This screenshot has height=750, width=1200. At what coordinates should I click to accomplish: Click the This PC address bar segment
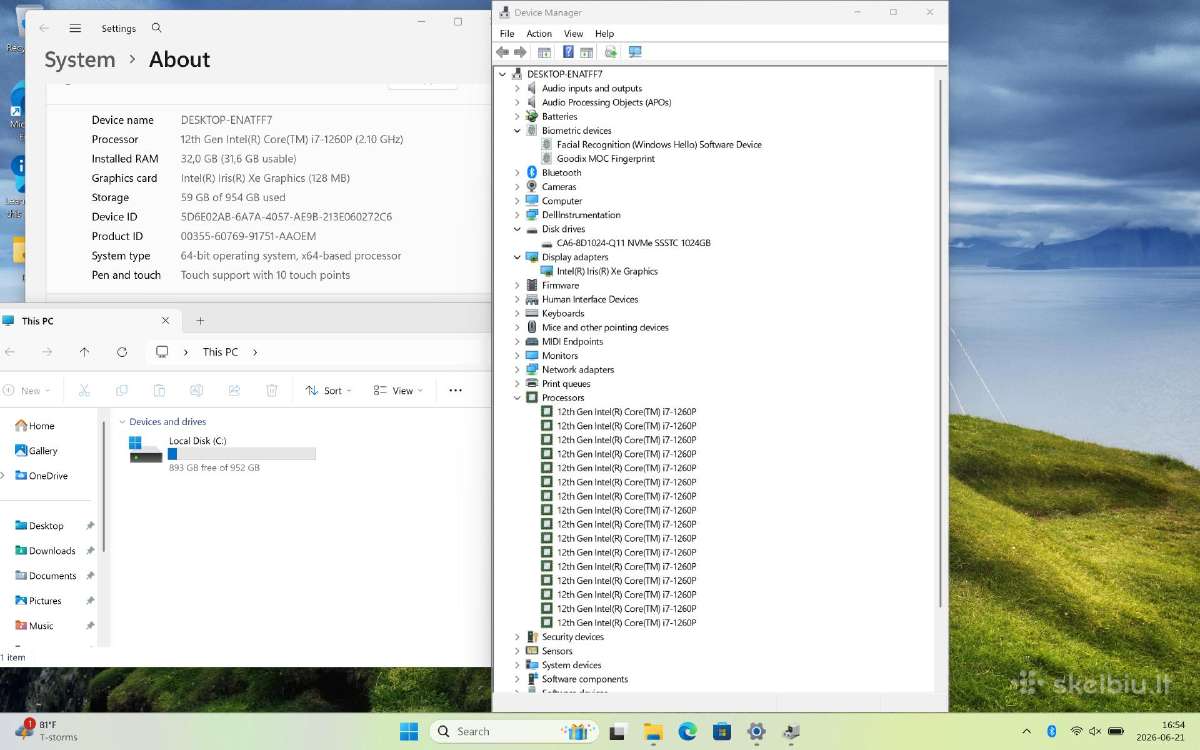tap(220, 352)
